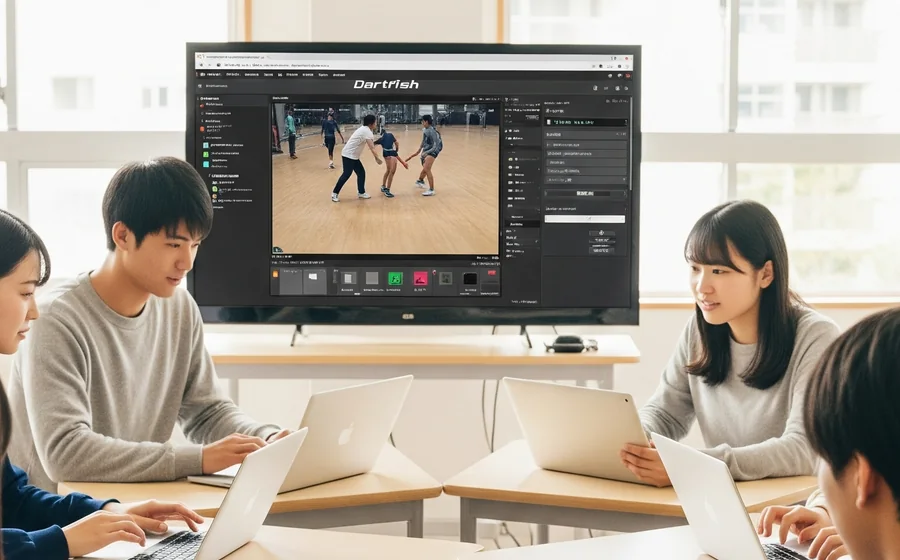Open the tray thumbnail showing a white rectangle
The height and width of the screenshot is (560, 900).
(314, 281)
